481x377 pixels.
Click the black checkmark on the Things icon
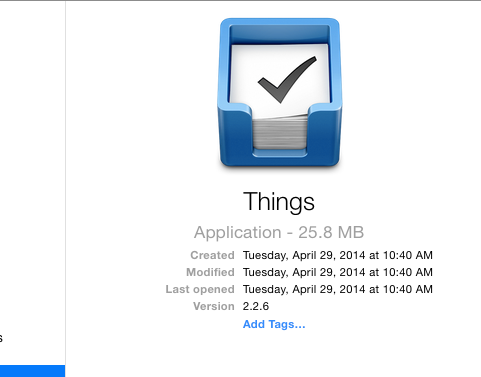(x=287, y=80)
